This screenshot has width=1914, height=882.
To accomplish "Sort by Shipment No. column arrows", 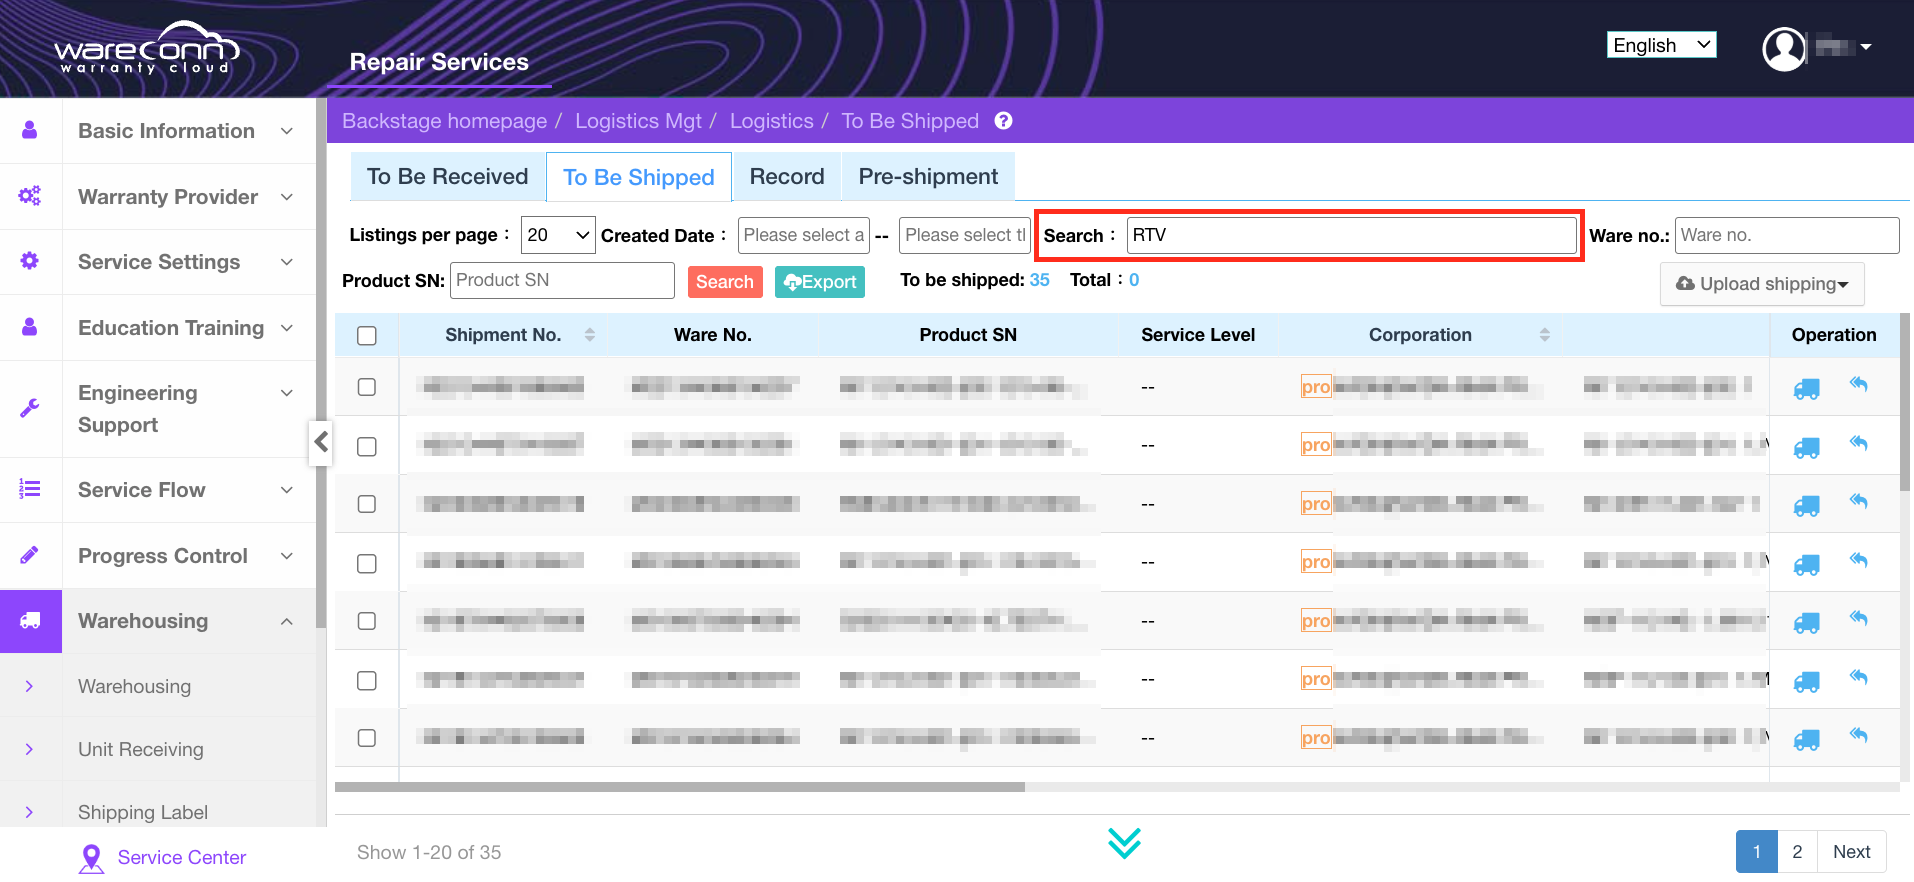I will click(589, 335).
